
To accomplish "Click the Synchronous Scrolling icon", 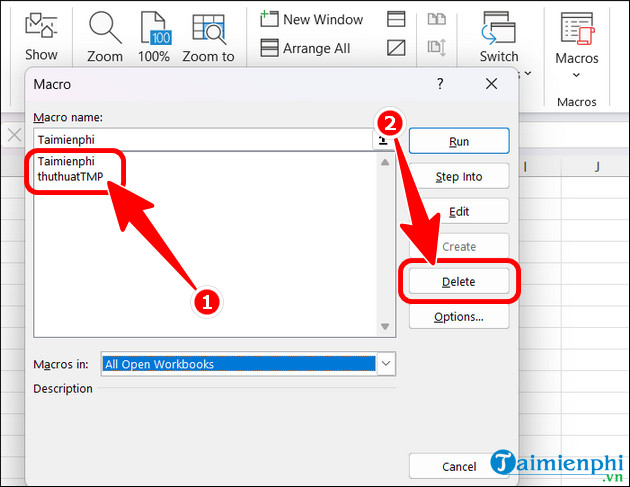I will click(x=436, y=47).
